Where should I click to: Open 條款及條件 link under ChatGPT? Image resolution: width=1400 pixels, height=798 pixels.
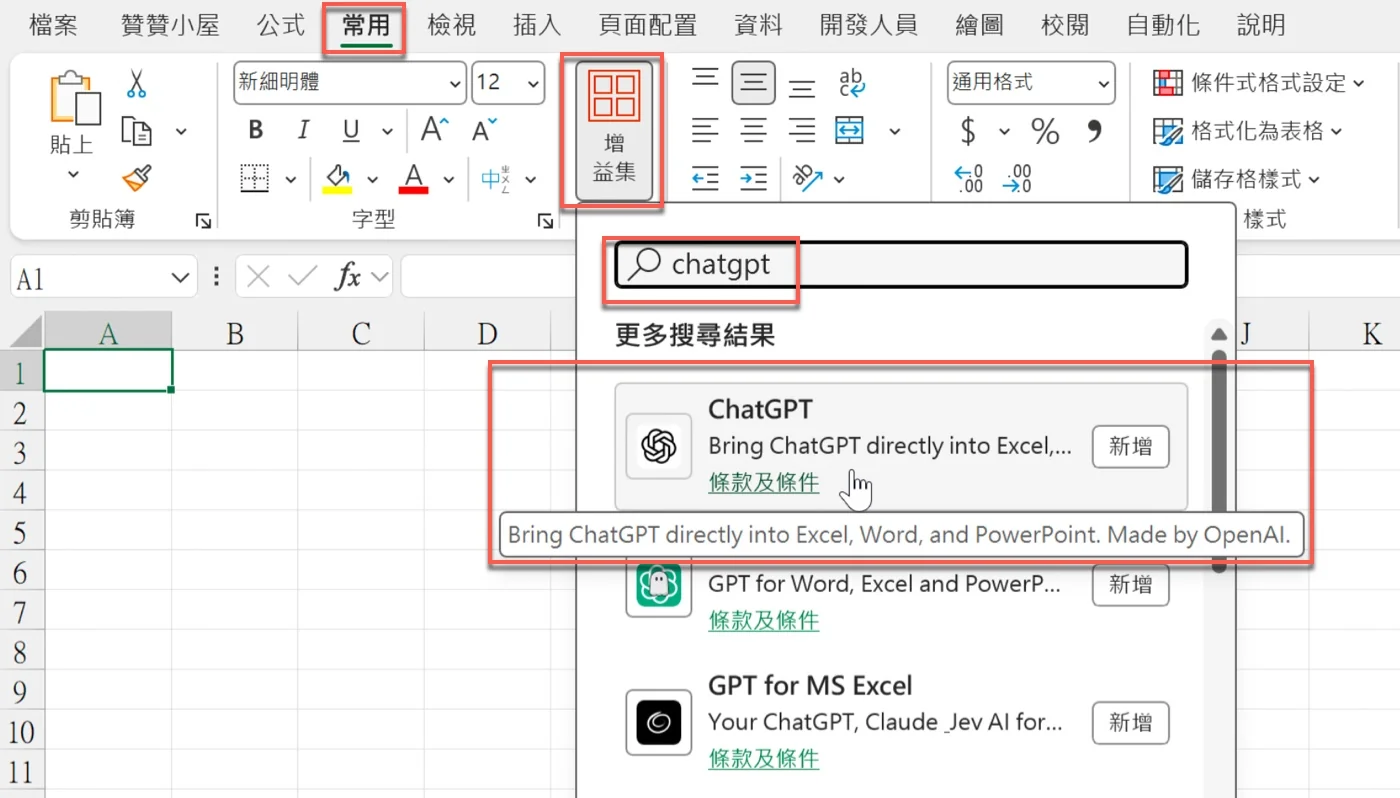click(764, 483)
